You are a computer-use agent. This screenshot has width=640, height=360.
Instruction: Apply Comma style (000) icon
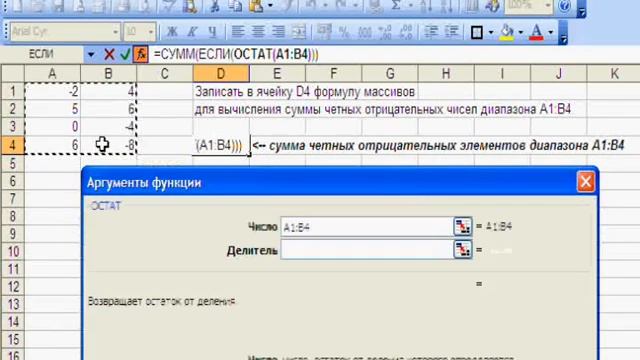tap(364, 31)
